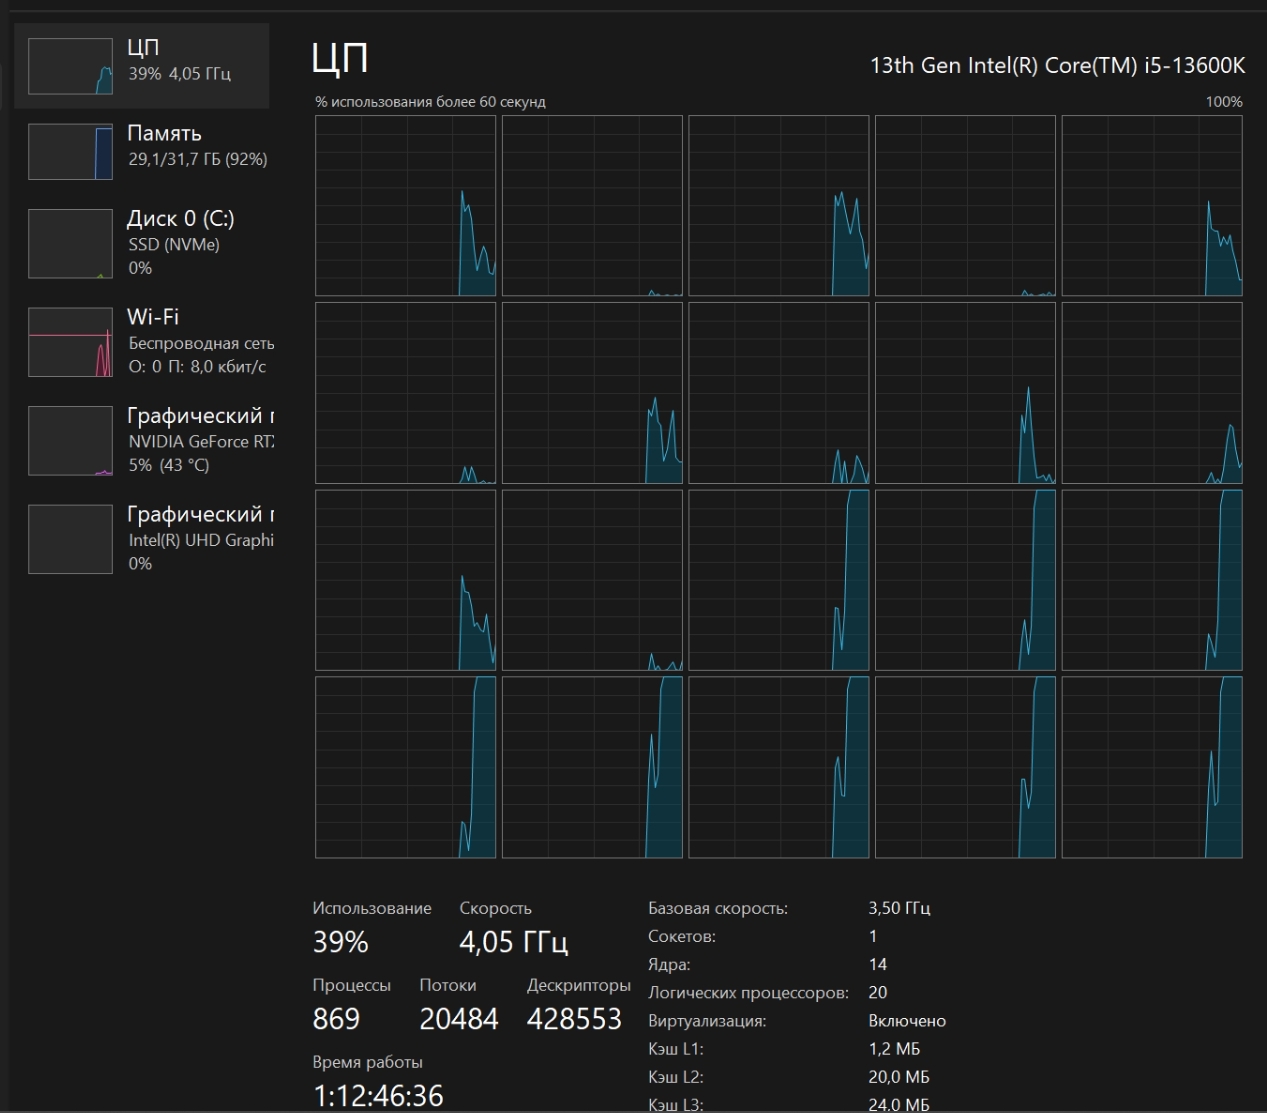Viewport: 1267px width, 1113px height.
Task: Click the Дескрипторы label
Action: tap(579, 986)
